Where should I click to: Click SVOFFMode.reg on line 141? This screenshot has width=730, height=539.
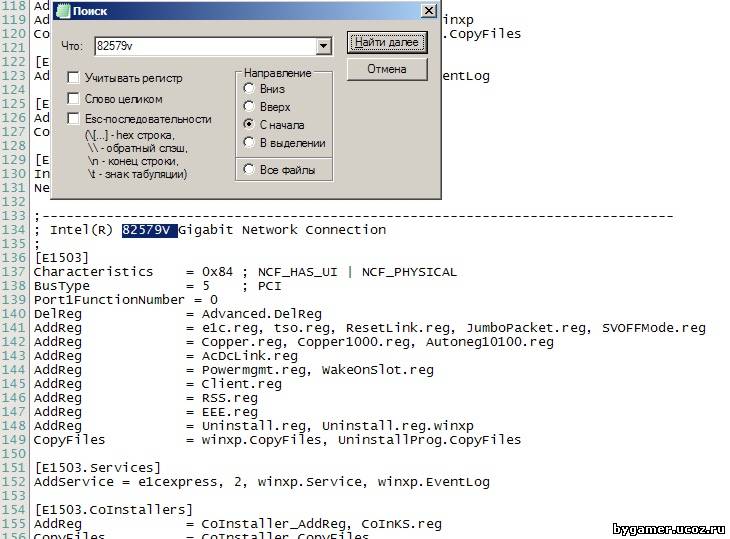coord(654,328)
